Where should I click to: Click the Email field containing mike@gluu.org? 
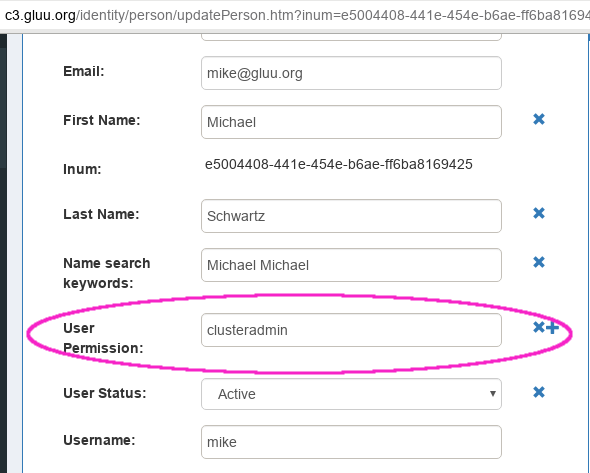tap(351, 73)
